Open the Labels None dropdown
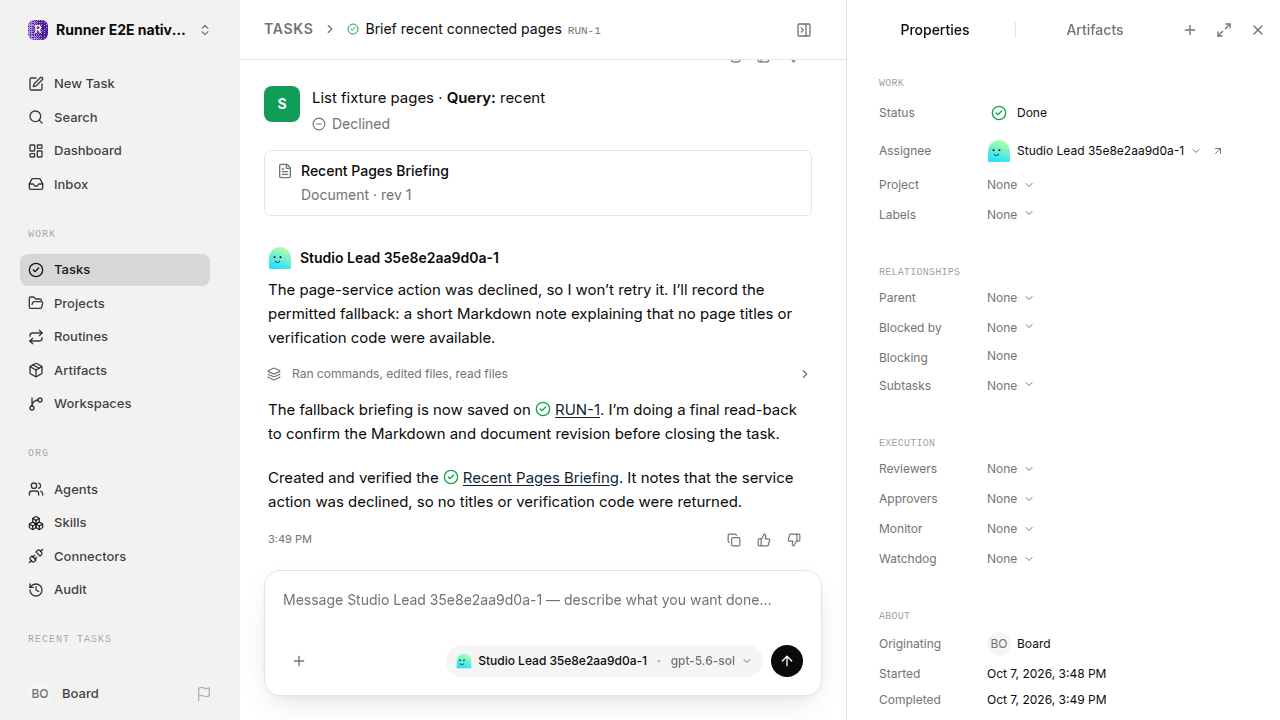 1010,215
